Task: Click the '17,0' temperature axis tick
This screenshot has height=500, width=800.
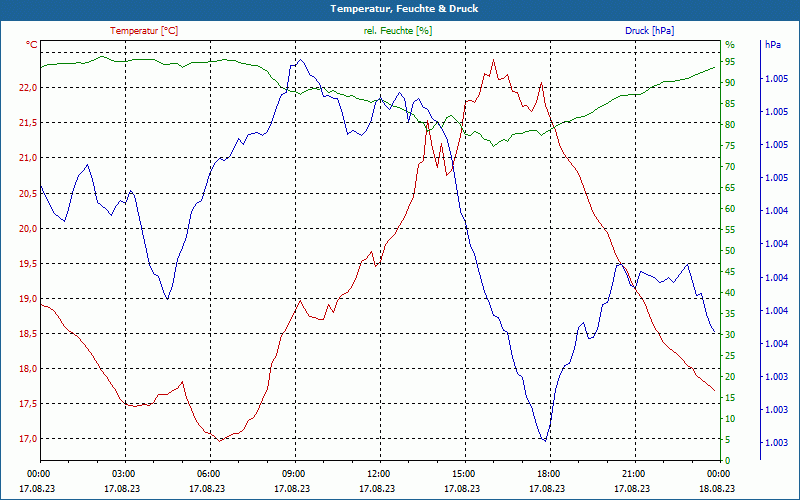Action: pyautogui.click(x=28, y=439)
